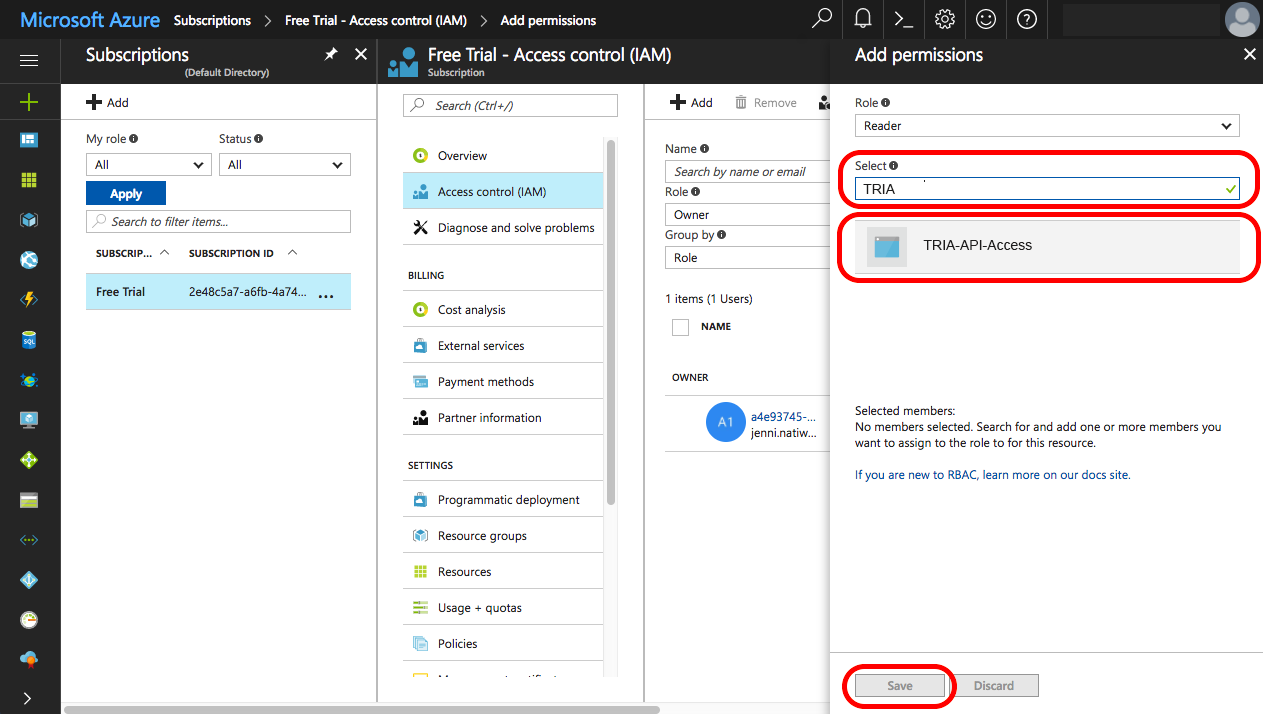Close the Add permissions panel
This screenshot has width=1263, height=714.
[1249, 55]
